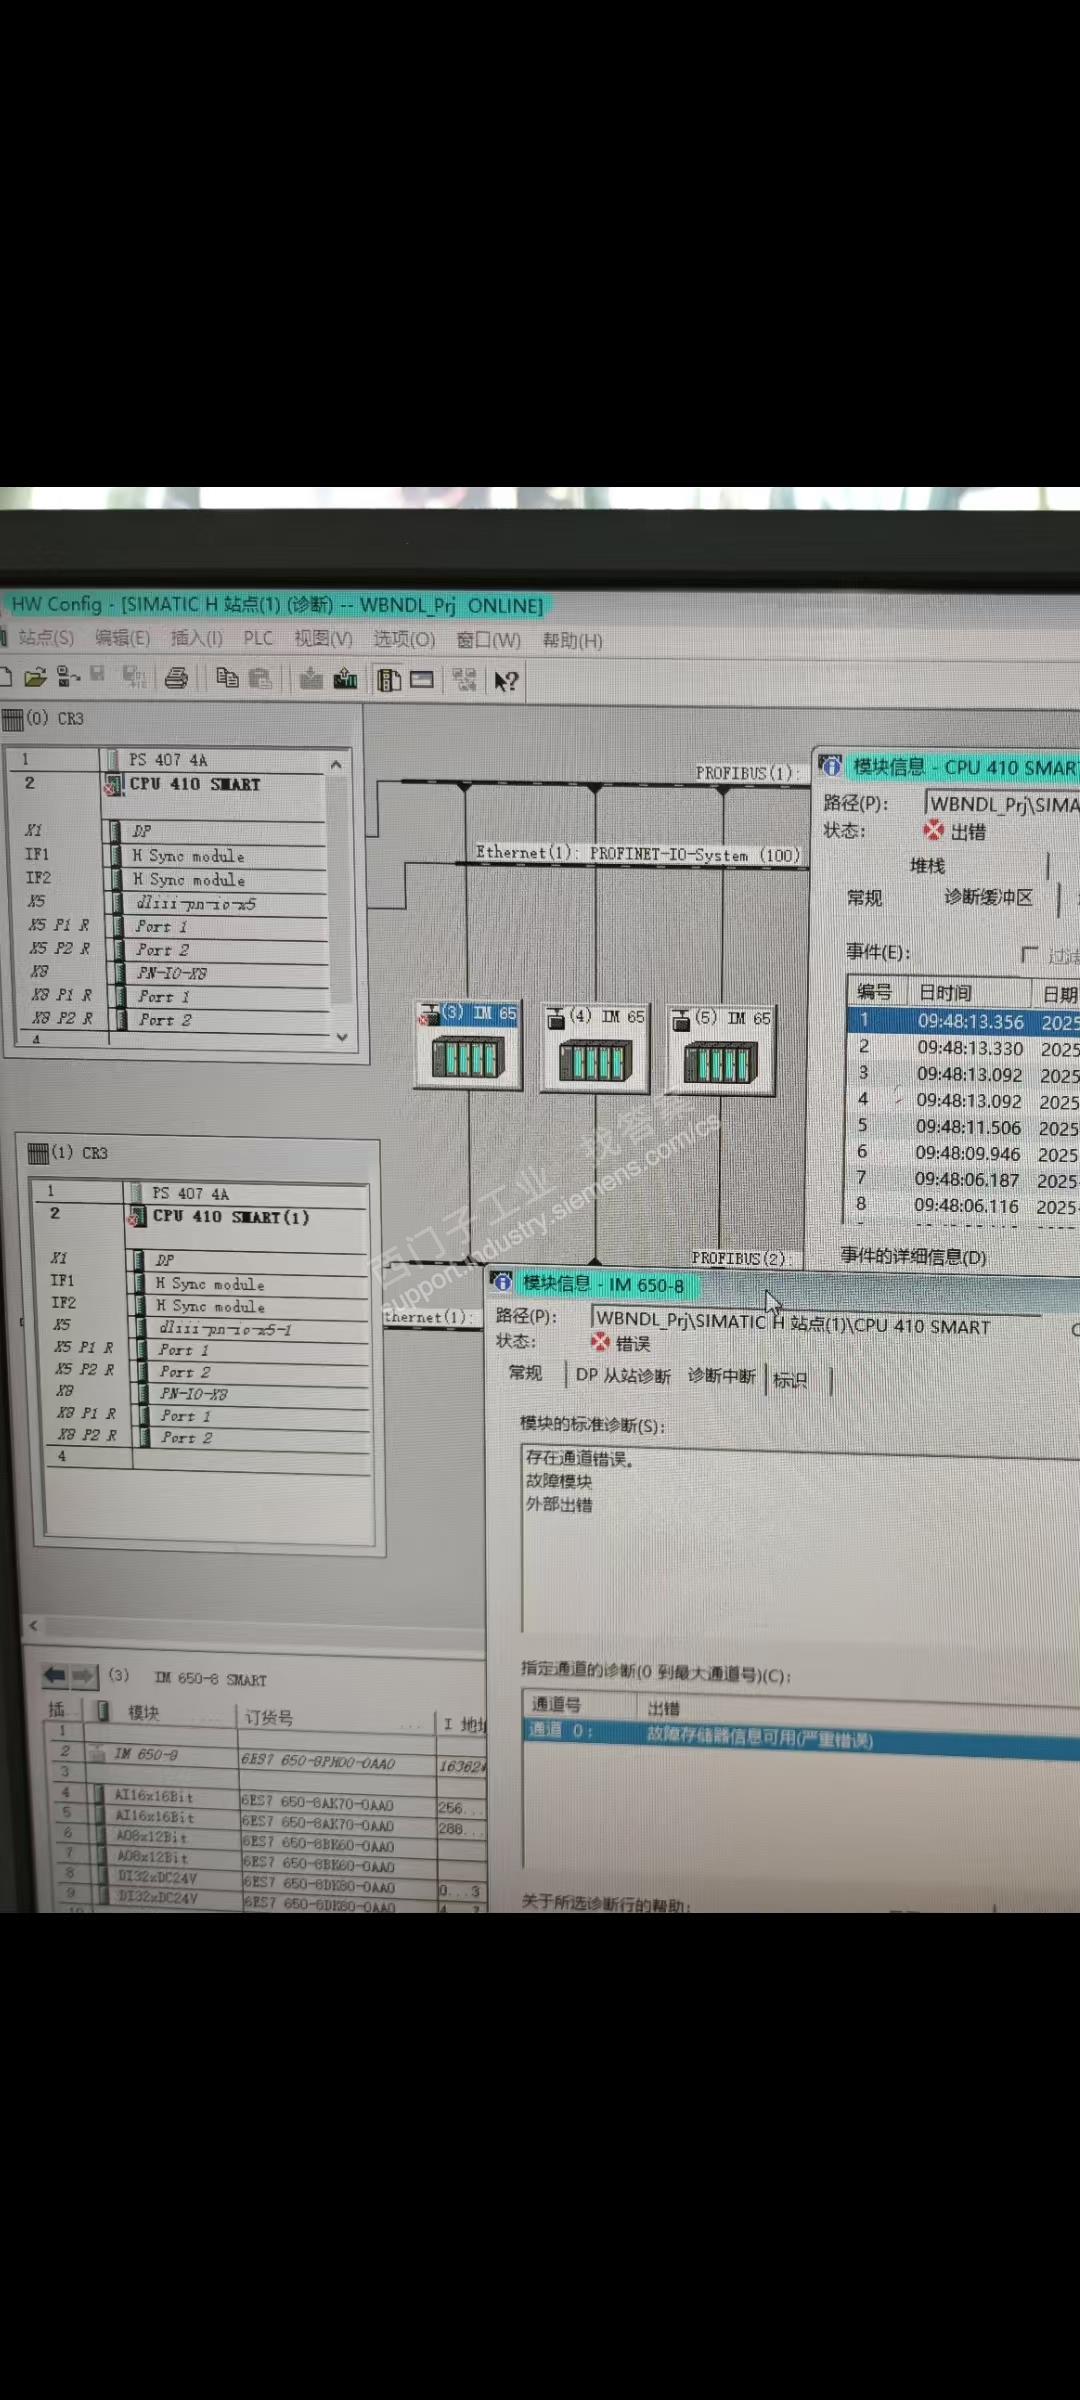Screen dimensions: 1080x2400
Task: Open the 编辑(E) menu
Action: (x=122, y=638)
